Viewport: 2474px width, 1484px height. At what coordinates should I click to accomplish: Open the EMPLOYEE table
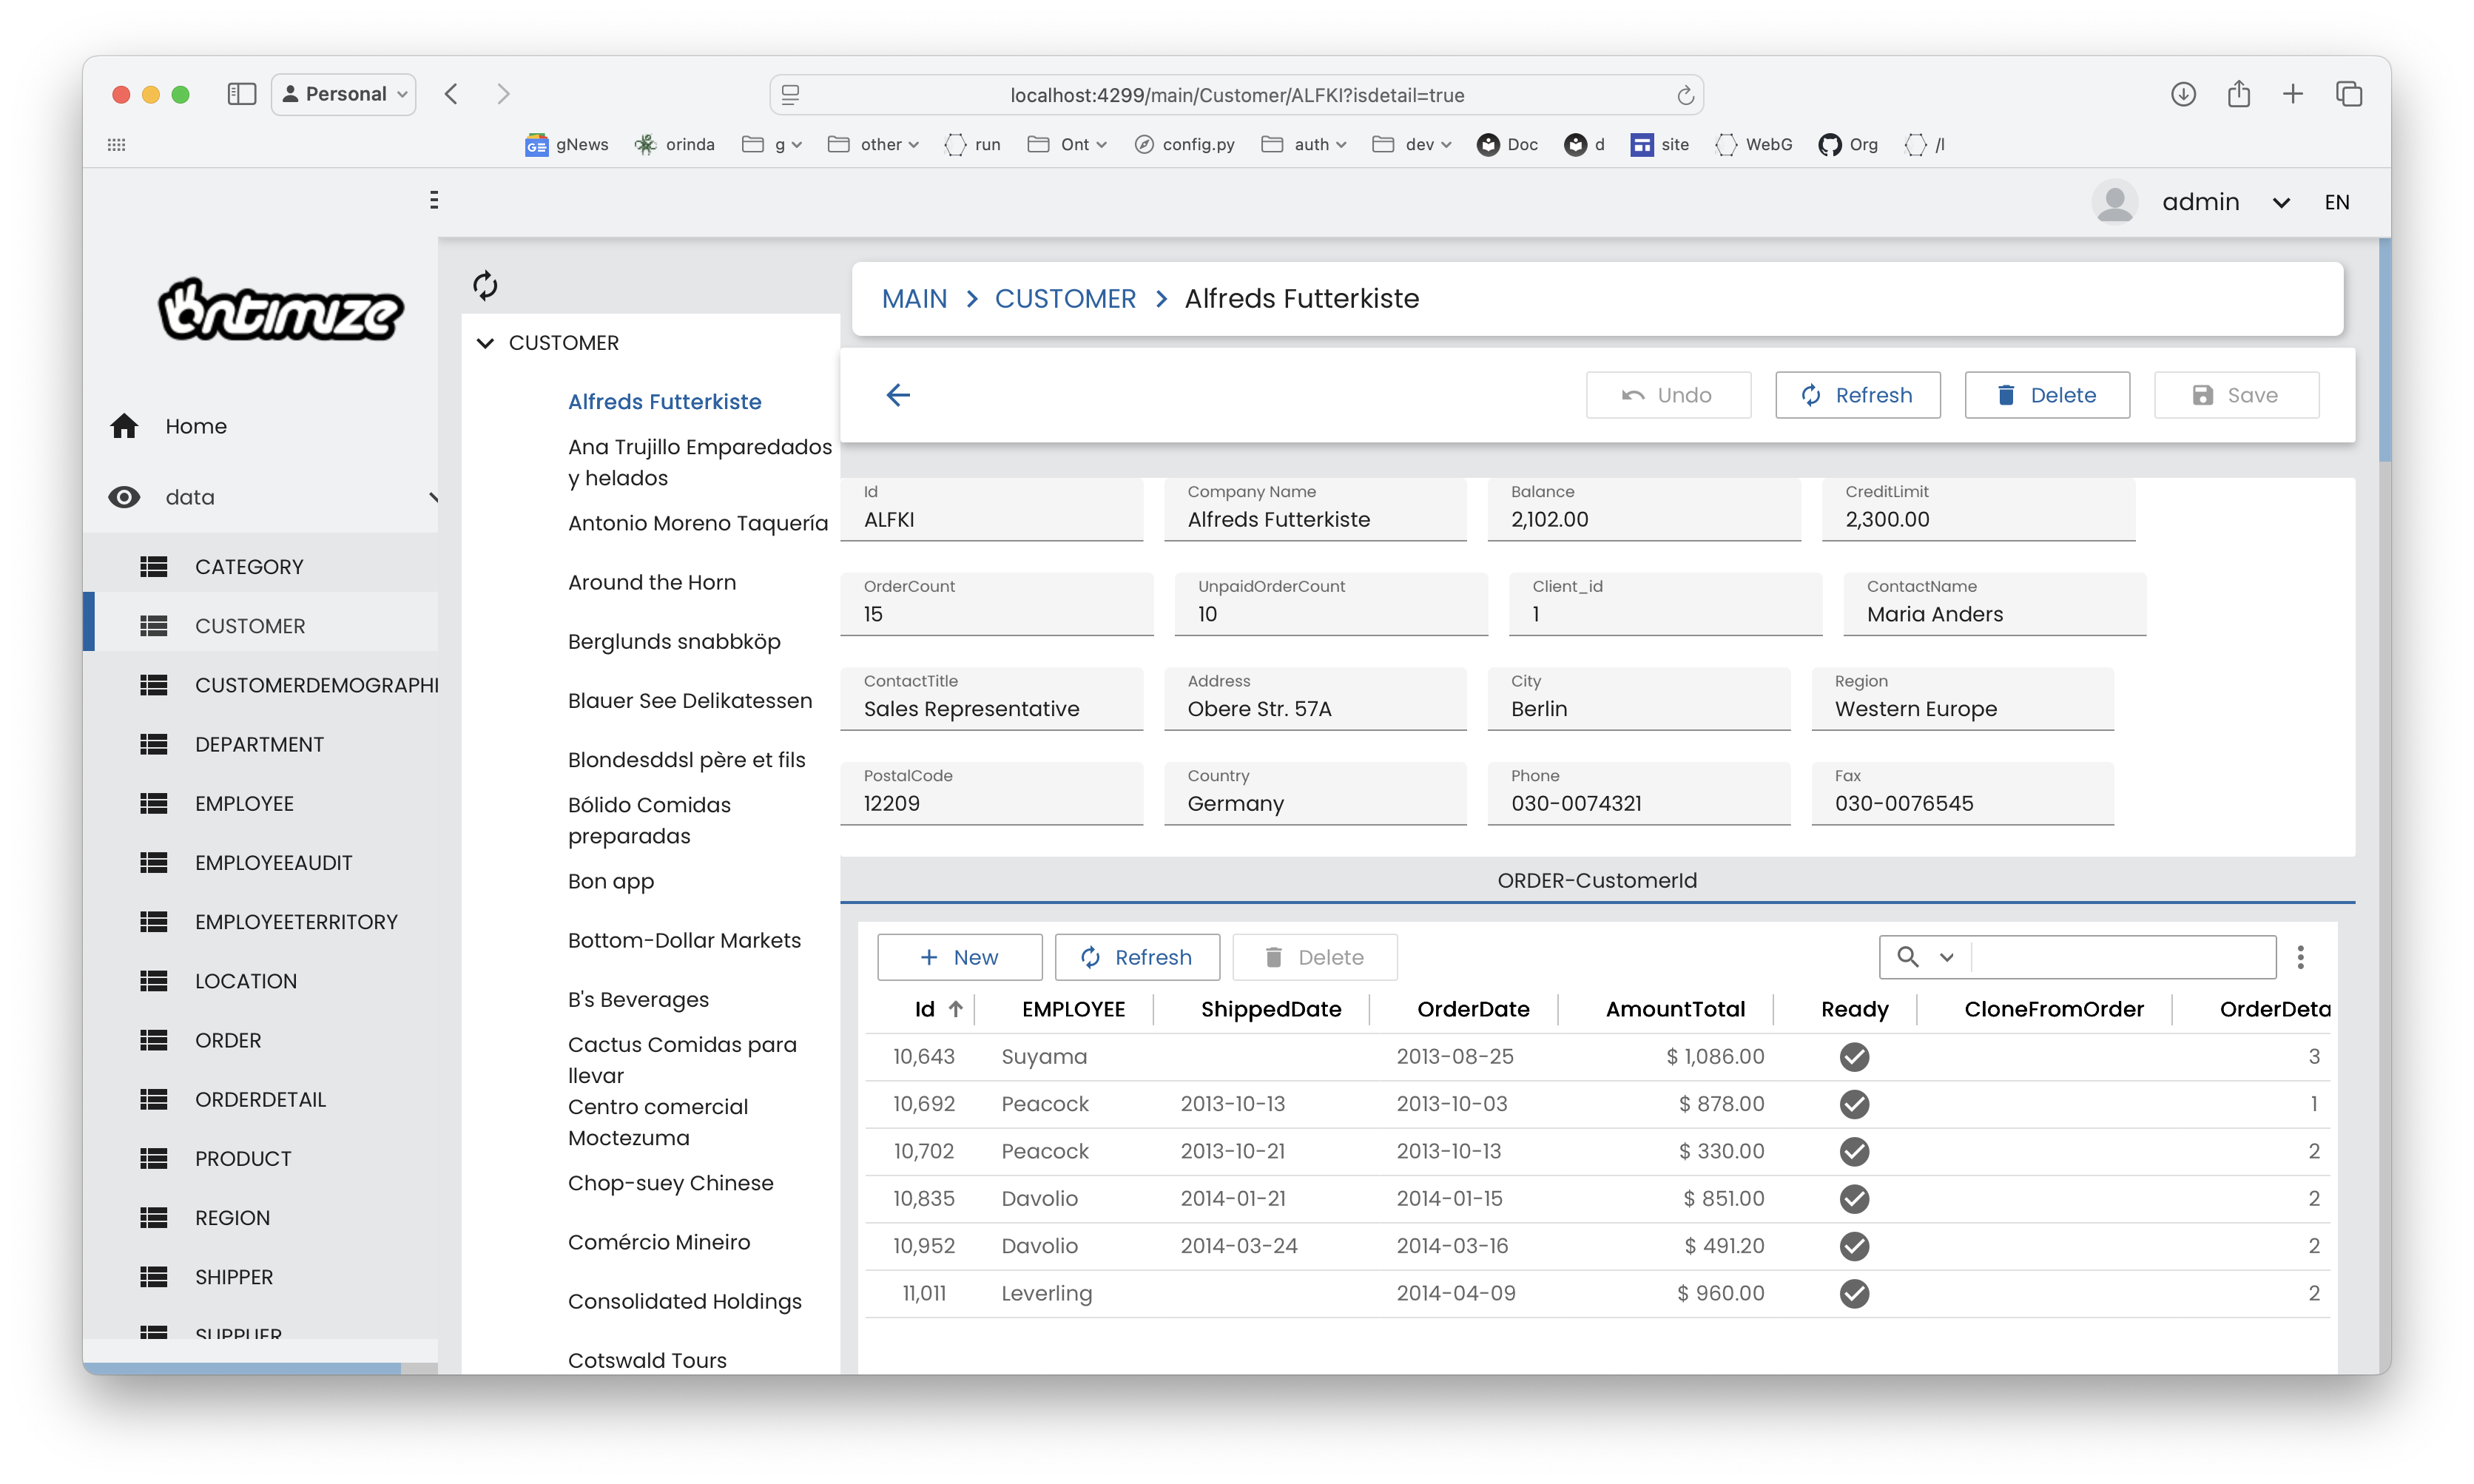pyautogui.click(x=244, y=804)
